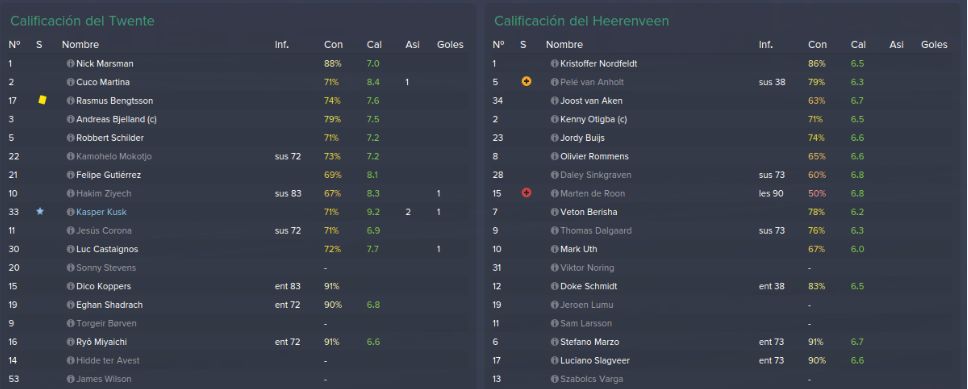The height and width of the screenshot is (389, 968).
Task: Sort Heerenveen table by Nombre header
Action: tap(564, 44)
